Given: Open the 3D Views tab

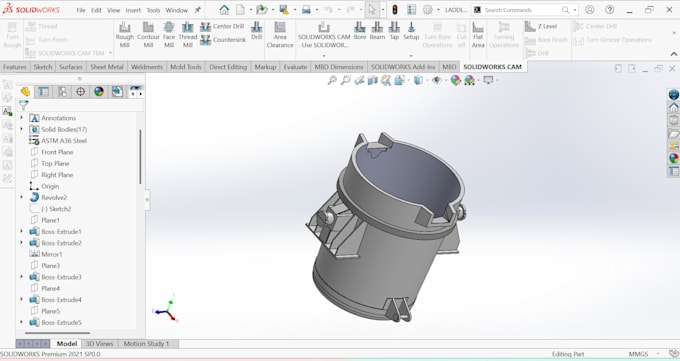Looking at the screenshot, I should pos(99,344).
